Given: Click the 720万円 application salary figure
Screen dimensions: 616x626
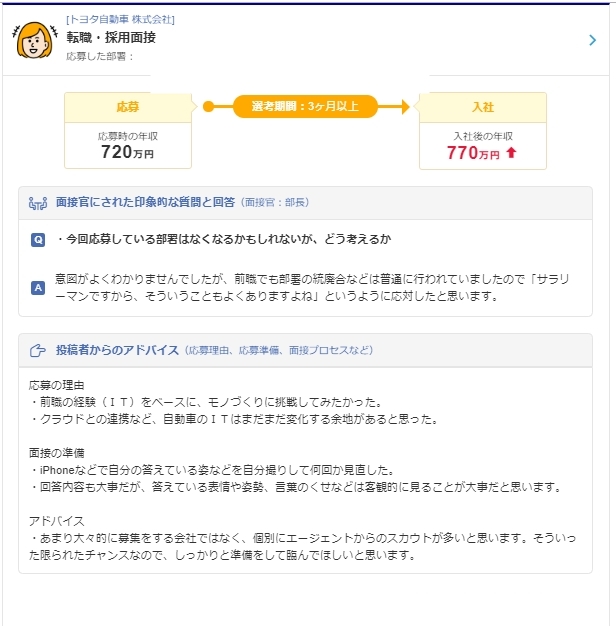Looking at the screenshot, I should tap(127, 152).
